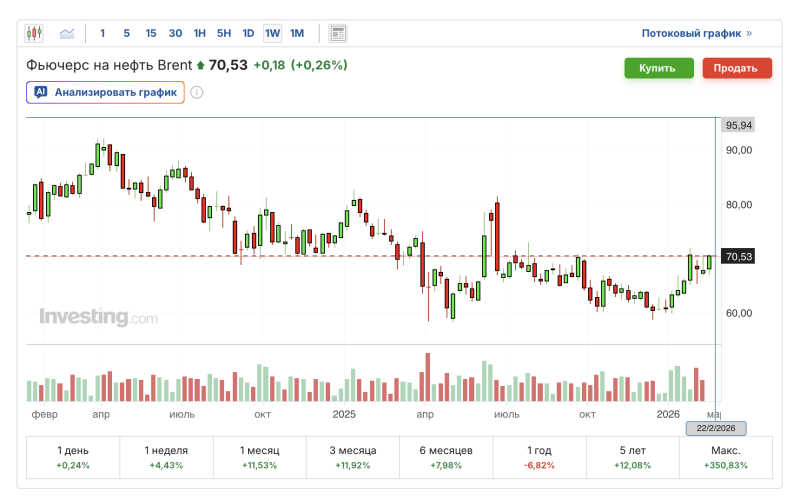Choose the 30 minute interval

[175, 33]
